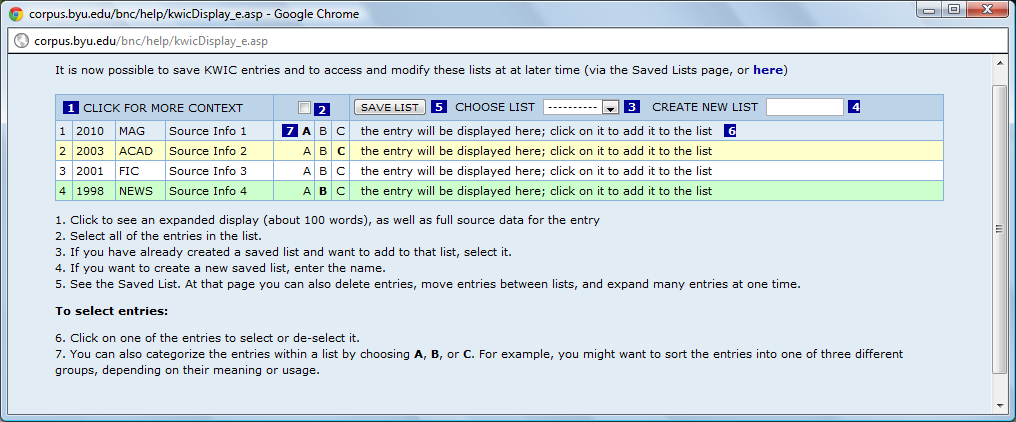
Task: Click the page scrollbar down arrow
Action: pyautogui.click(x=1000, y=404)
